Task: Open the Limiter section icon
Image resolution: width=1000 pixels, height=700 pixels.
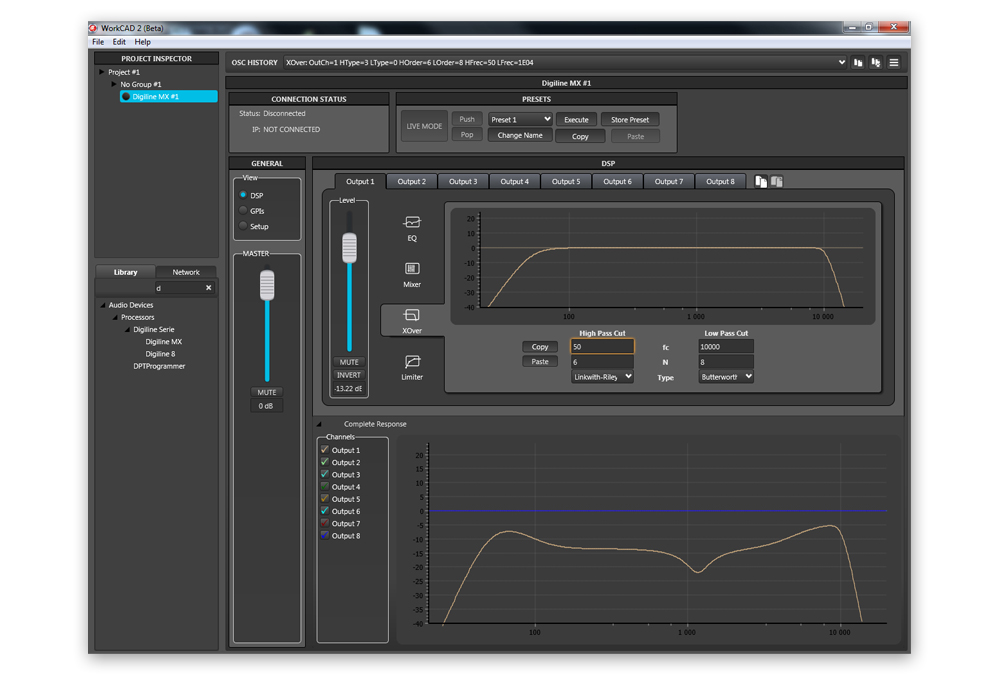Action: click(x=412, y=362)
